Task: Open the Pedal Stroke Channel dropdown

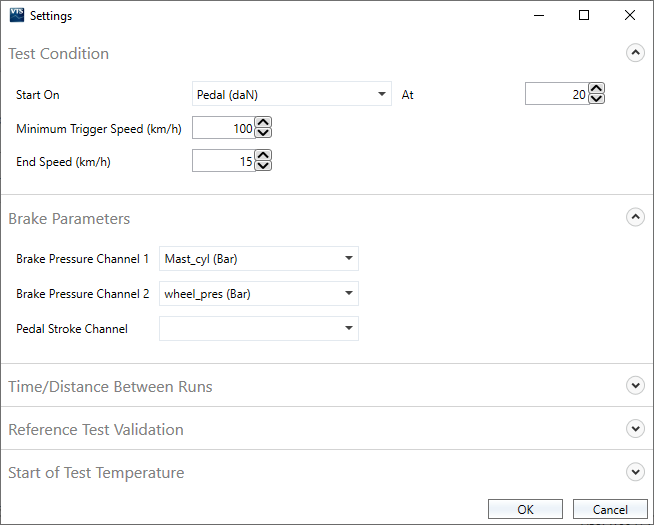Action: (258, 328)
